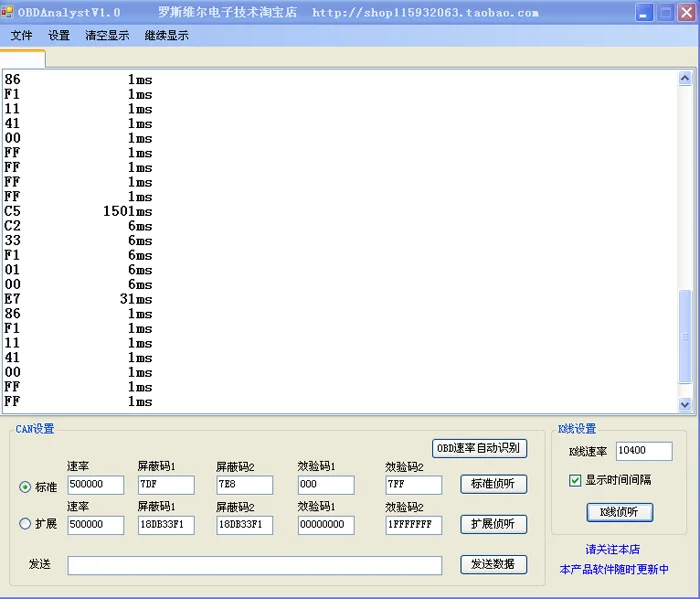700x599 pixels.
Task: Start 标准侦听 standard listening
Action: pyautogui.click(x=493, y=484)
